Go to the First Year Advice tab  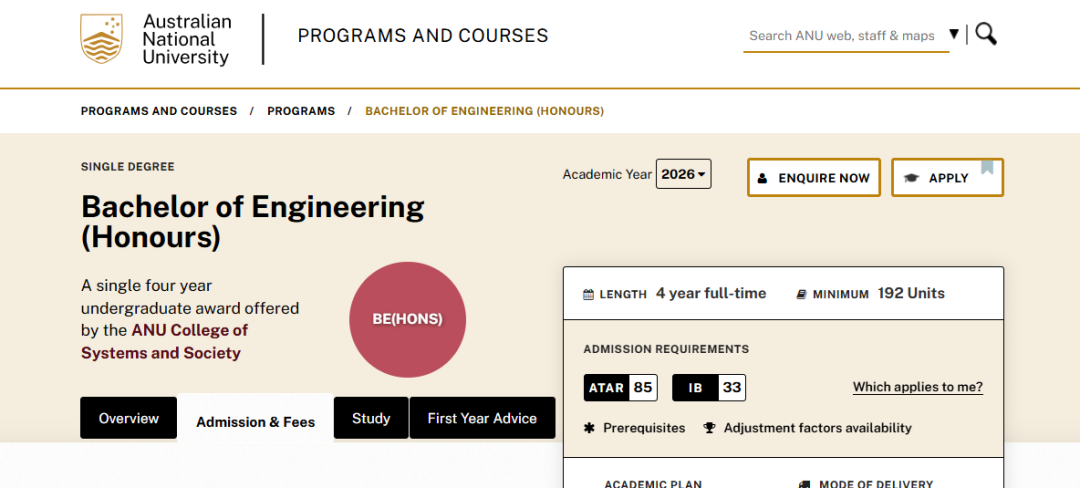[482, 418]
